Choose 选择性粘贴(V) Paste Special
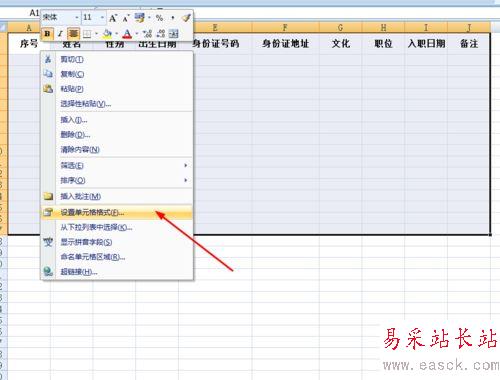The image size is (500, 380). pyautogui.click(x=117, y=104)
